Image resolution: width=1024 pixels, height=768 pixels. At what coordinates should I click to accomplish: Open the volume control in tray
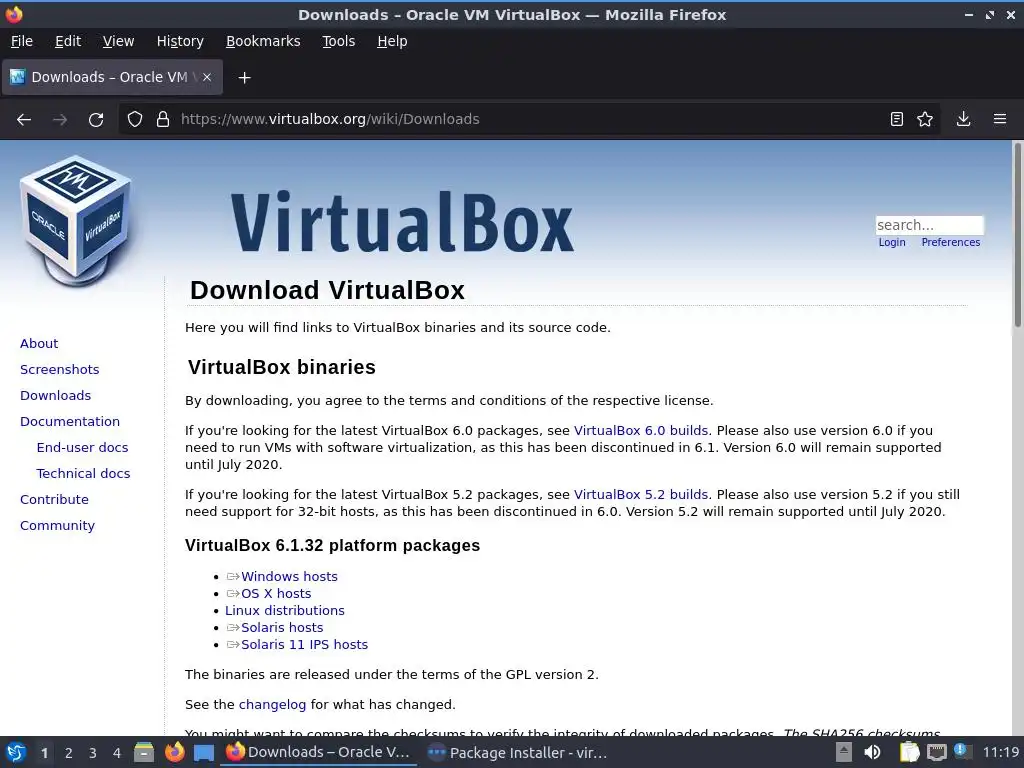tap(872, 752)
